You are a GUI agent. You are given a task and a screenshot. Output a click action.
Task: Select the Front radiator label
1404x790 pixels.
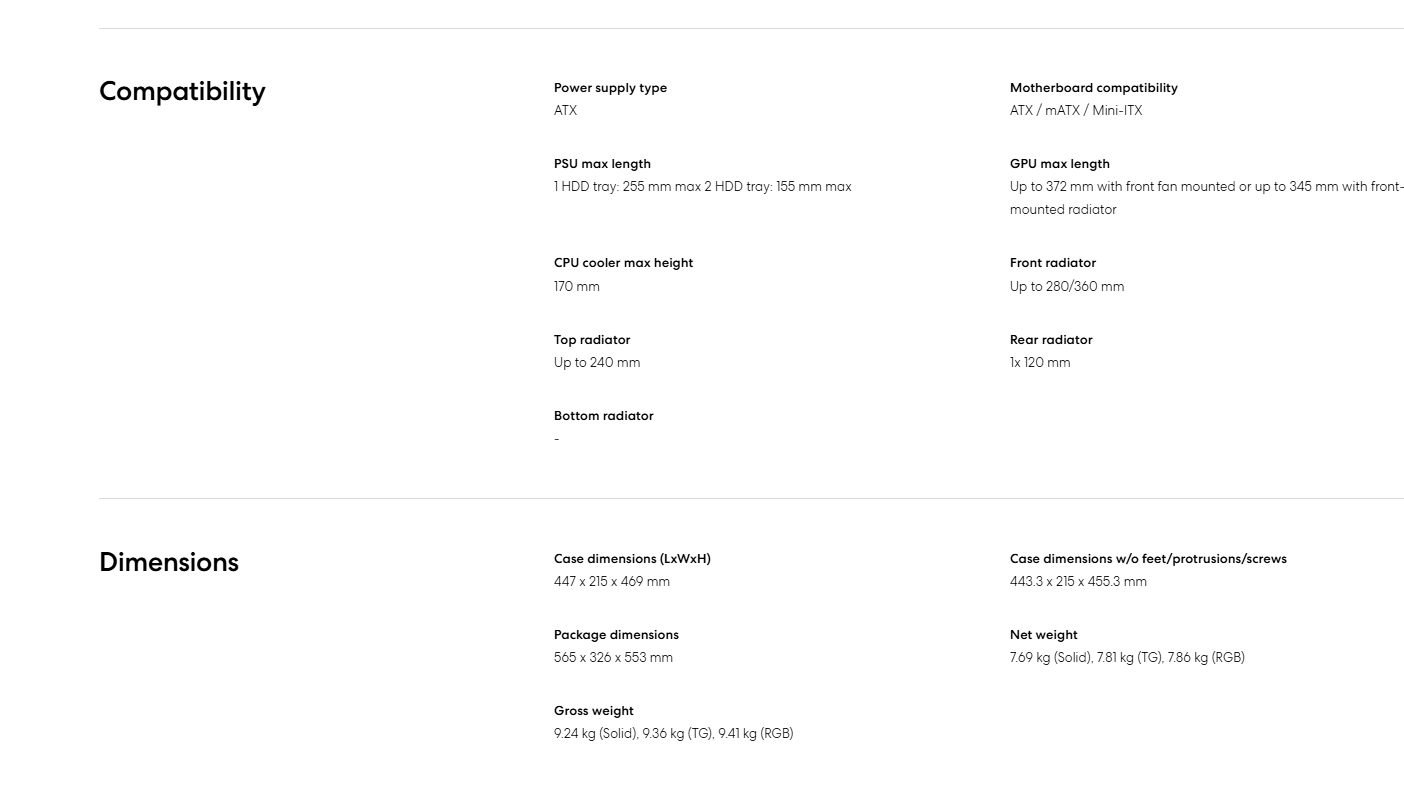1052,263
